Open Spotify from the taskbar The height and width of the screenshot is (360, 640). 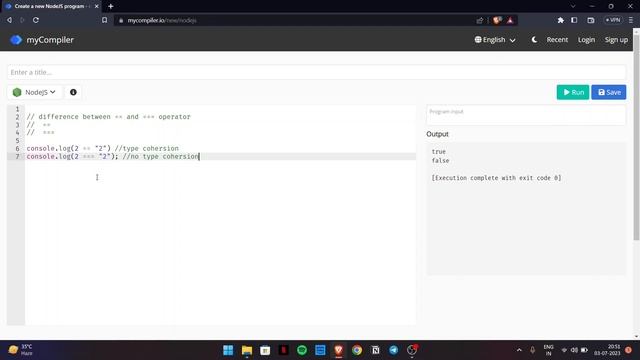click(x=302, y=350)
